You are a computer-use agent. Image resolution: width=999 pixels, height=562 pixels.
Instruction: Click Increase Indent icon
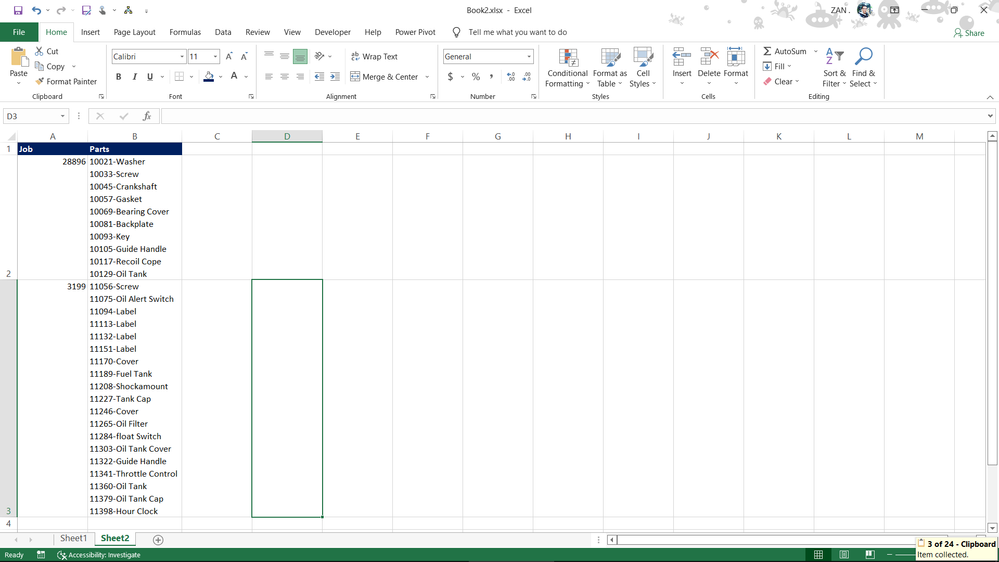[334, 76]
